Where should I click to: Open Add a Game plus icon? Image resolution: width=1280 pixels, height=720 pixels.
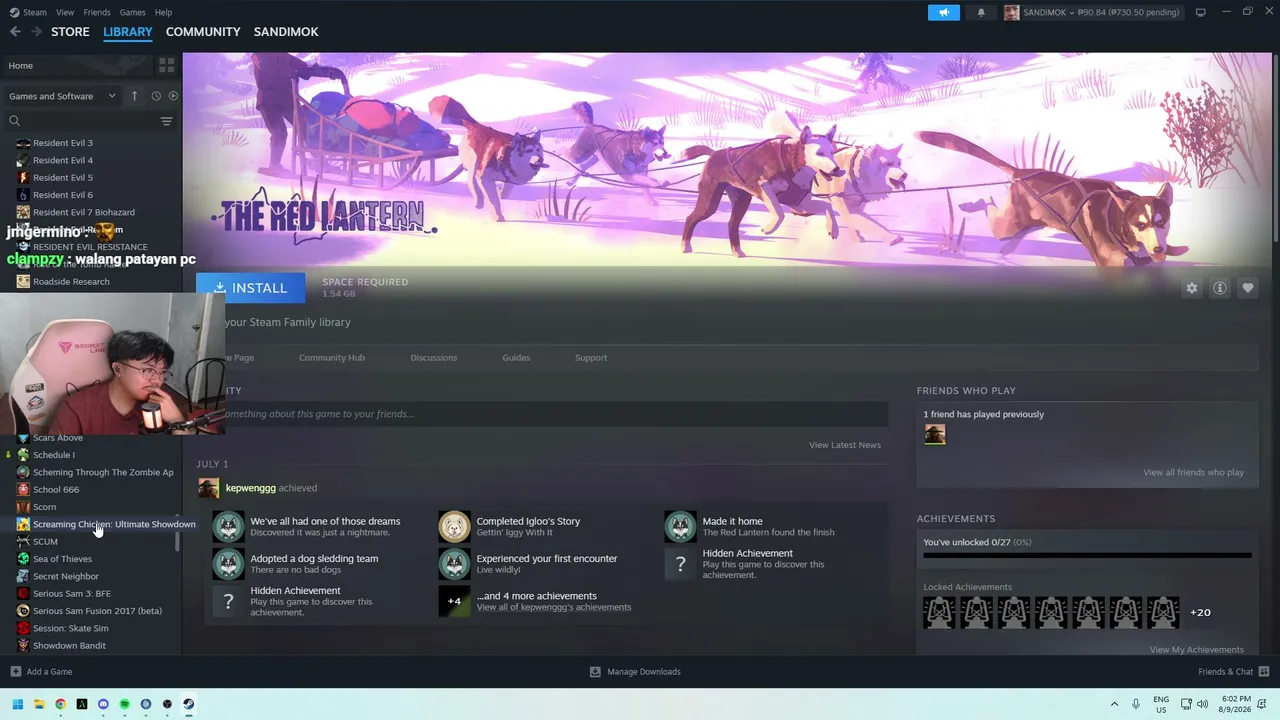[x=15, y=672]
